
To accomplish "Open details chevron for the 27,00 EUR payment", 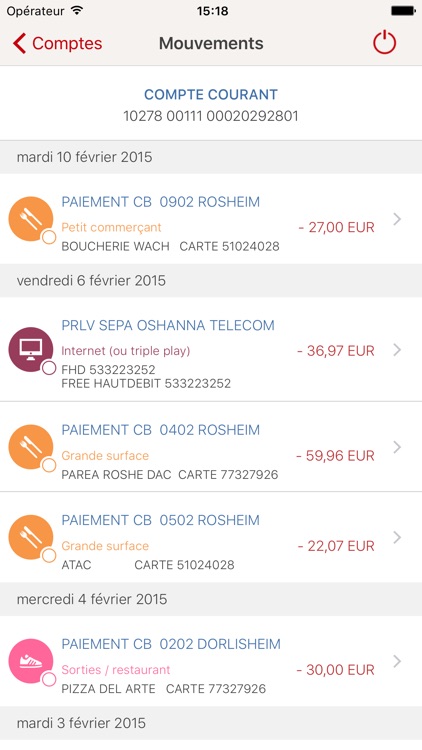I will 397,219.
